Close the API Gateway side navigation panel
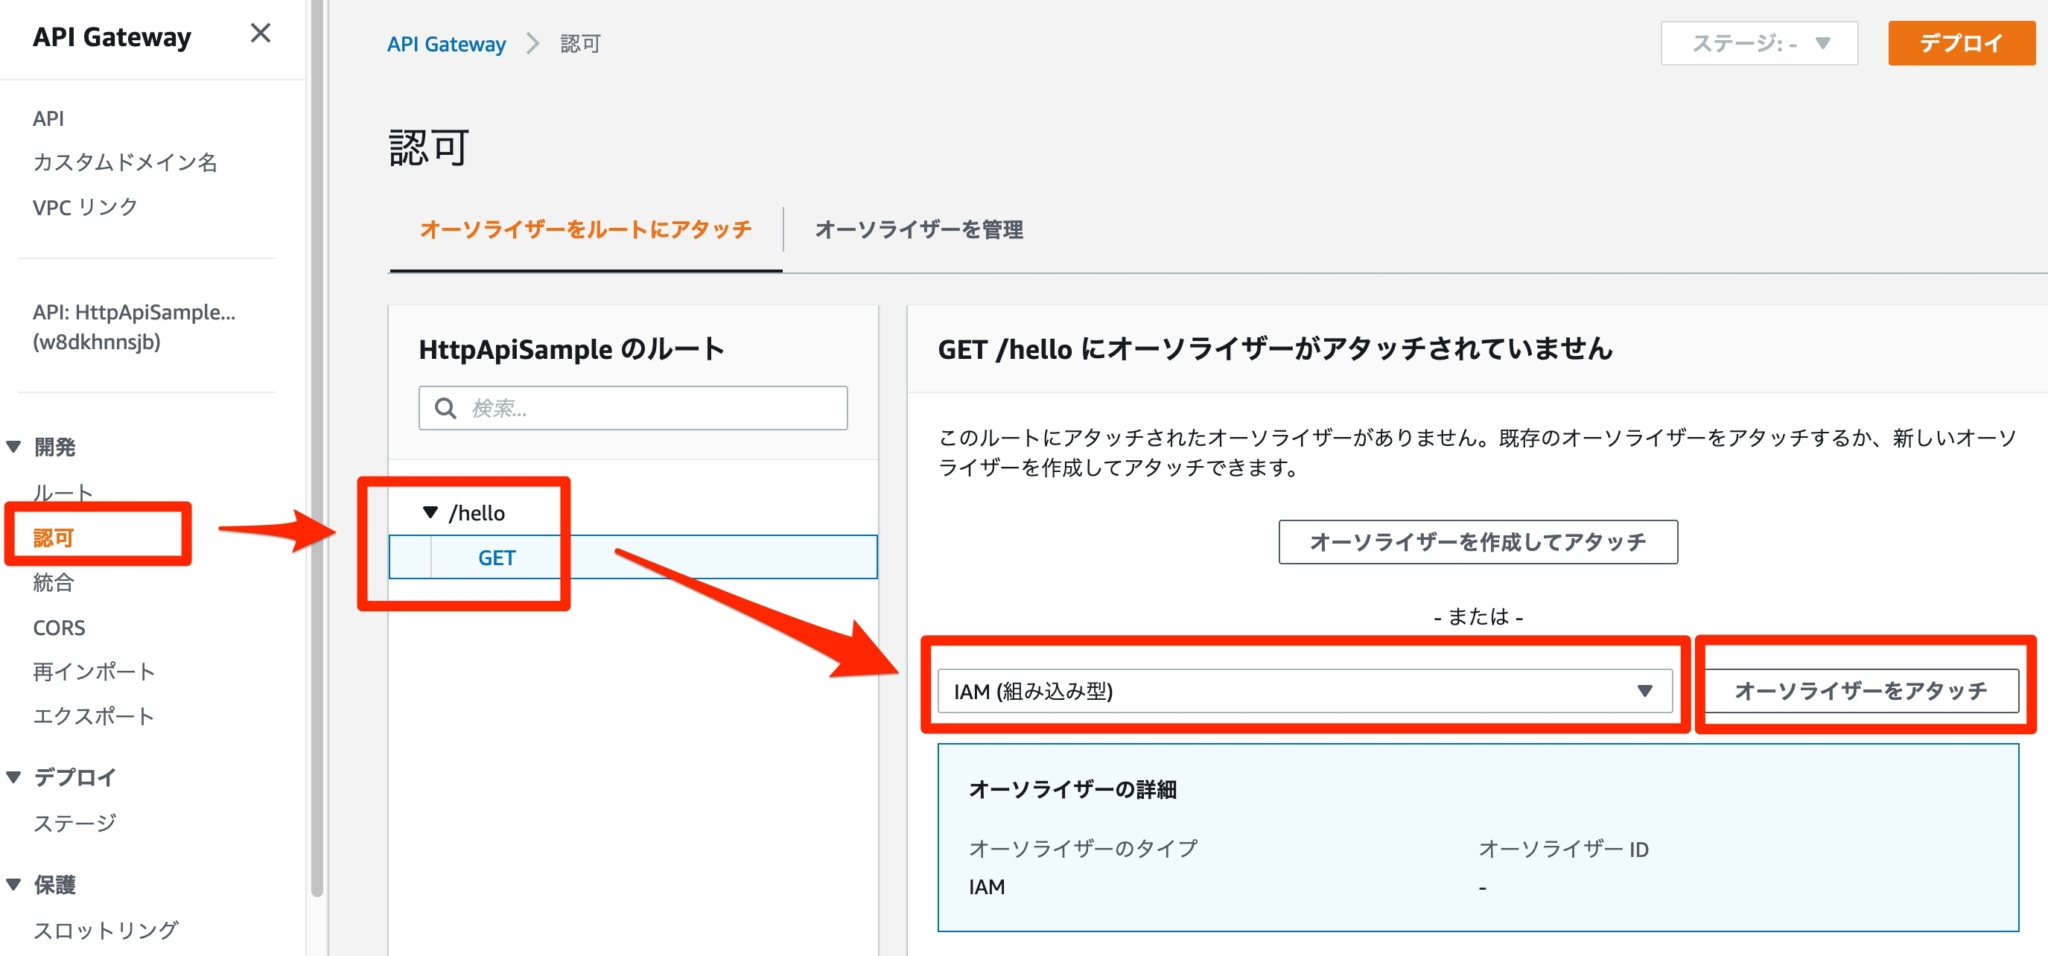Viewport: 2048px width, 956px height. point(260,33)
